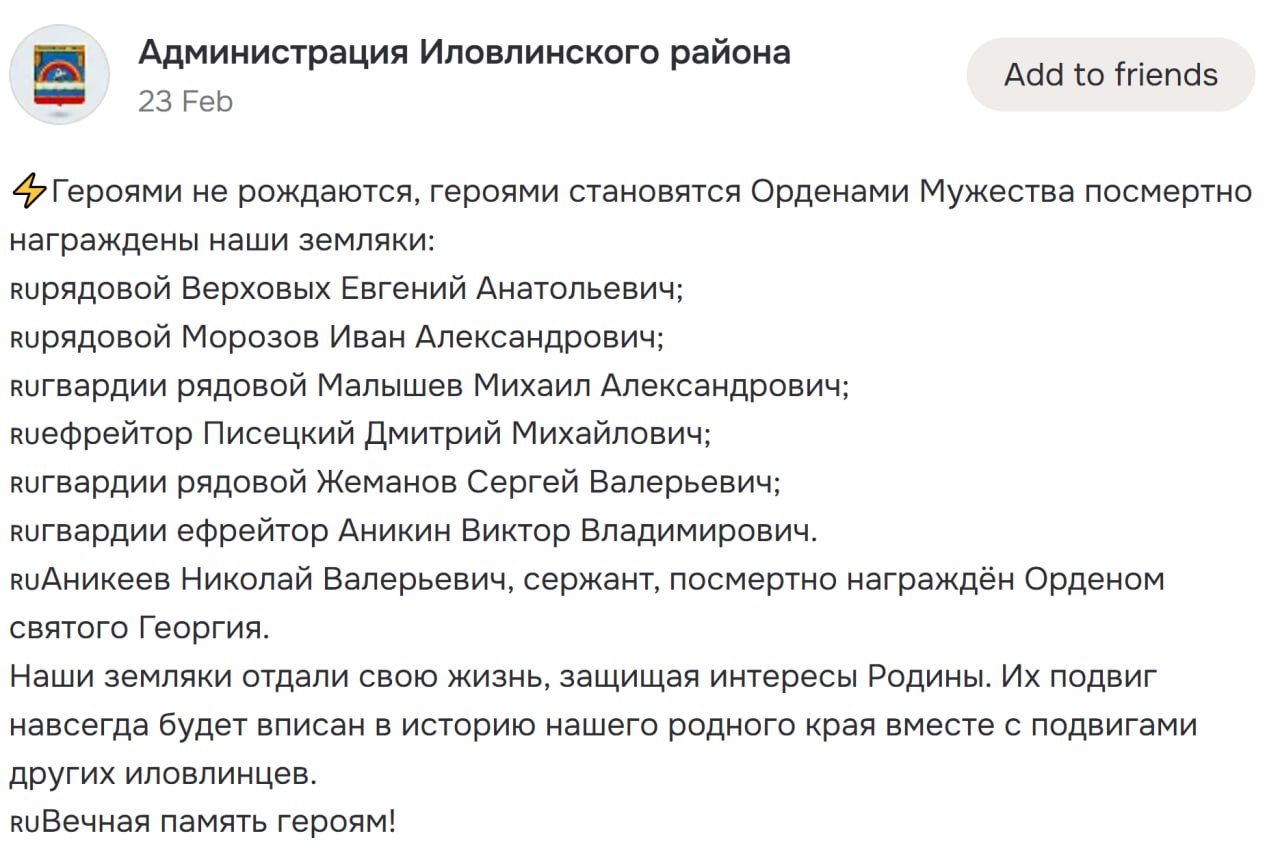1280x864 pixels.
Task: Click RU flag icon before Вечная память
Action: 26,824
